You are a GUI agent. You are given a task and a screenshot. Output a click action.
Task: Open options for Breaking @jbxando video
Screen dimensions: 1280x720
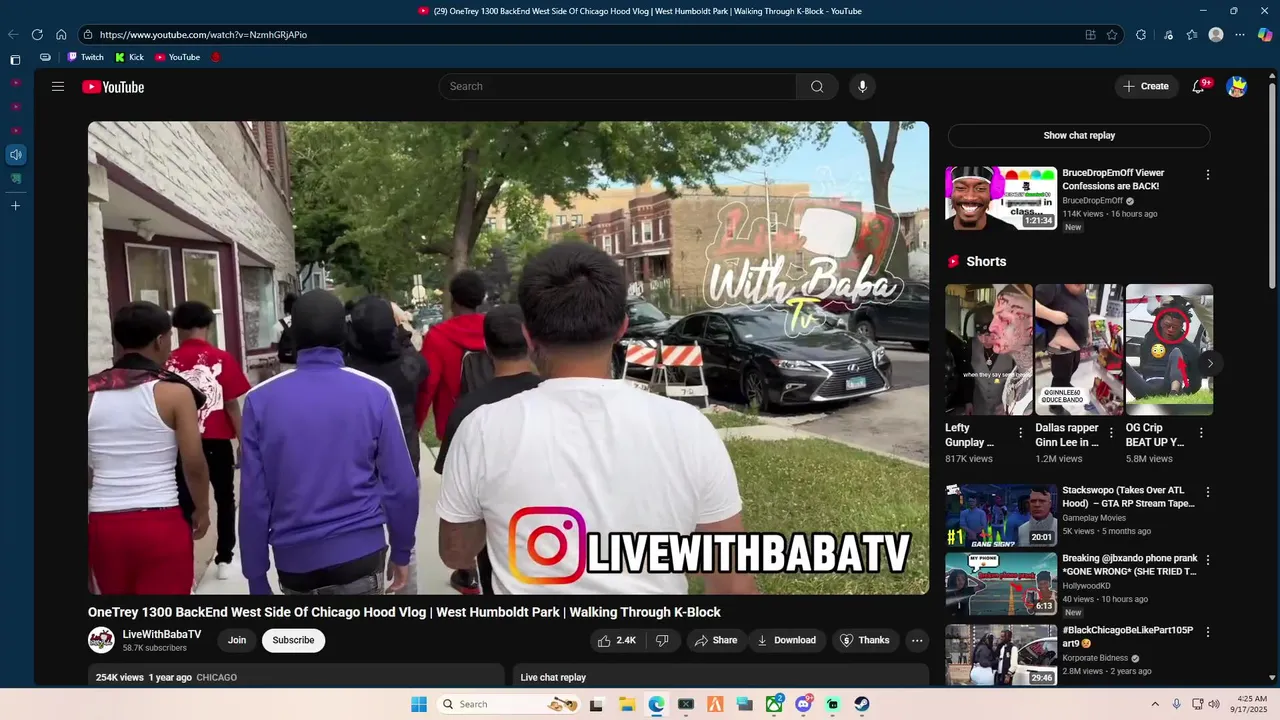[1207, 560]
